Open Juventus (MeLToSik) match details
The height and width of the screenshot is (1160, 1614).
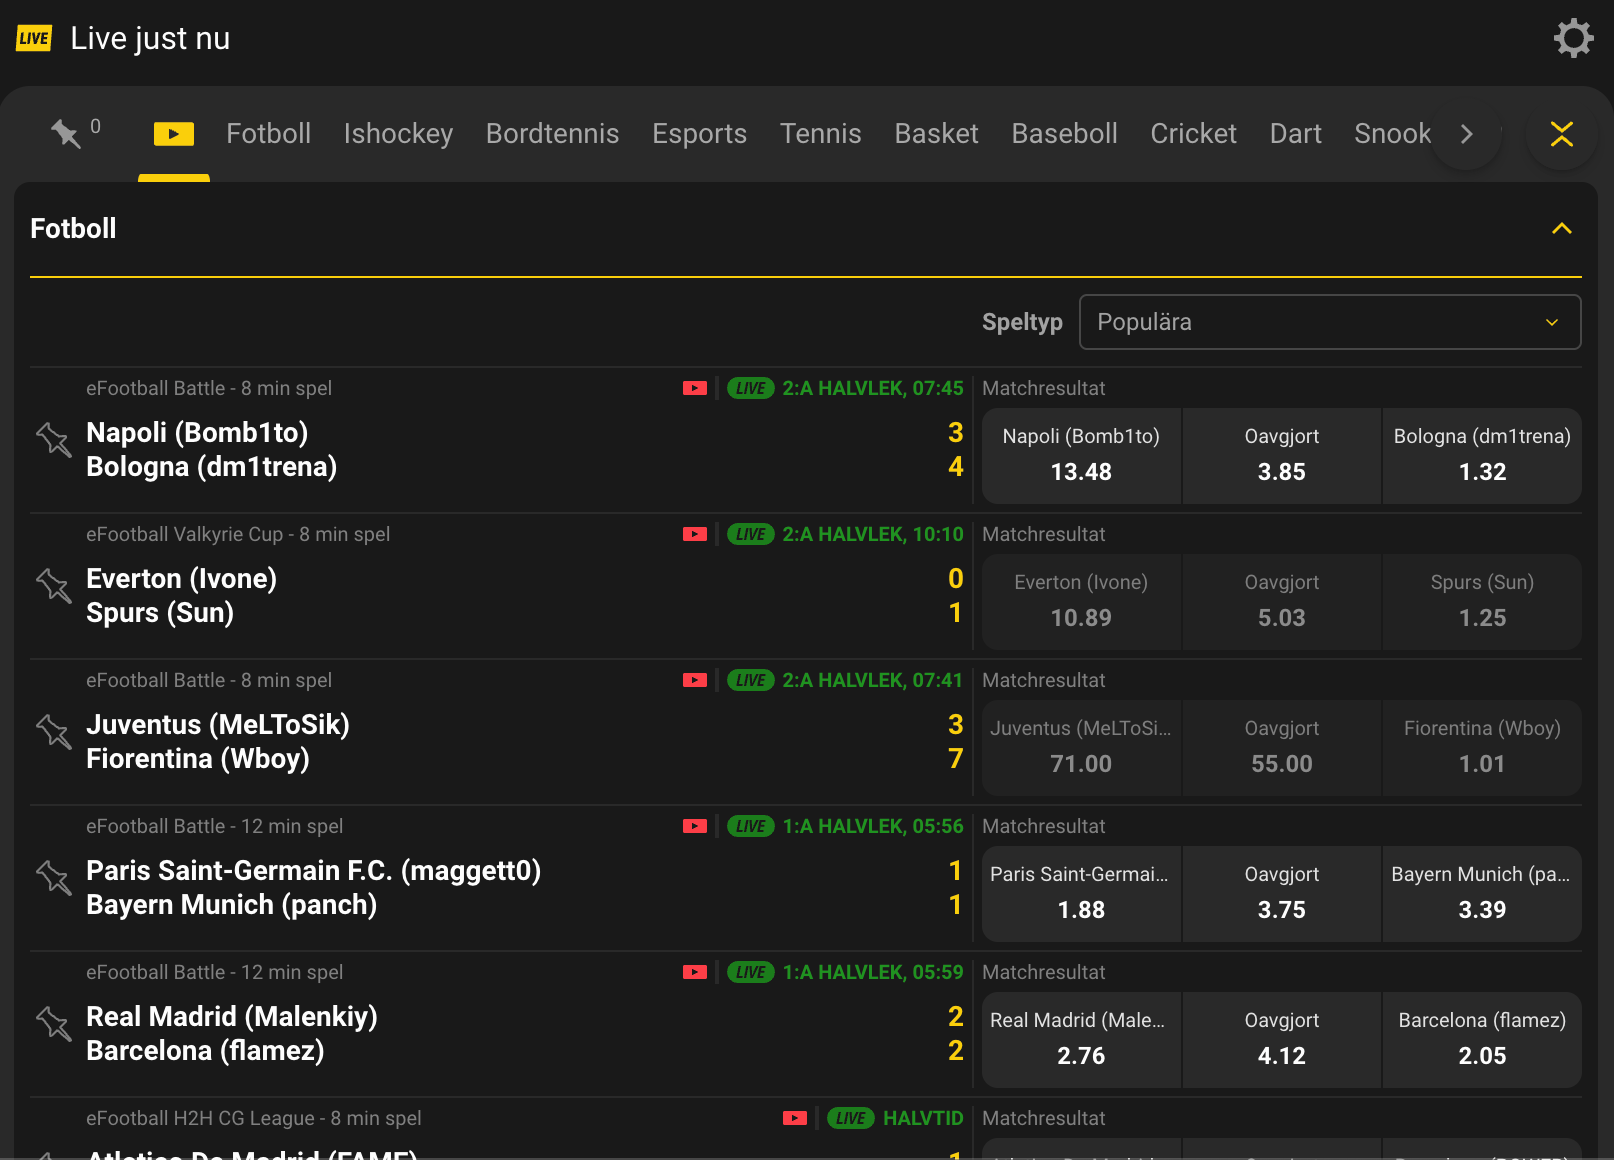pyautogui.click(x=218, y=725)
